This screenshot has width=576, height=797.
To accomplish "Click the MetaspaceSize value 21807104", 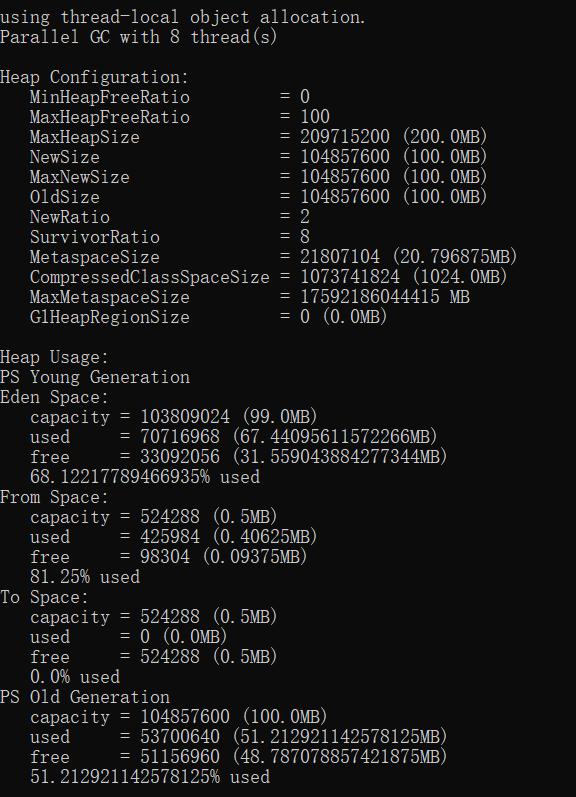I will (x=340, y=257).
